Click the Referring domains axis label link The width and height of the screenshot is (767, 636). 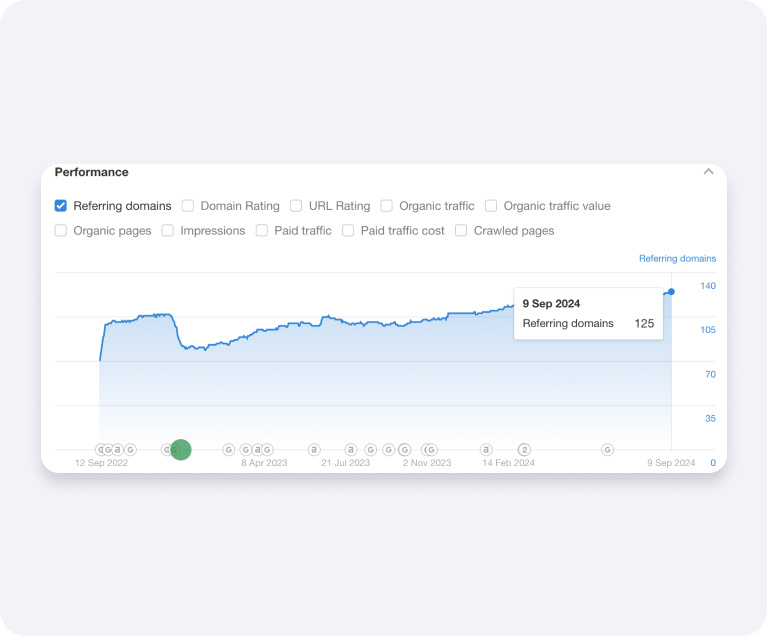(677, 258)
